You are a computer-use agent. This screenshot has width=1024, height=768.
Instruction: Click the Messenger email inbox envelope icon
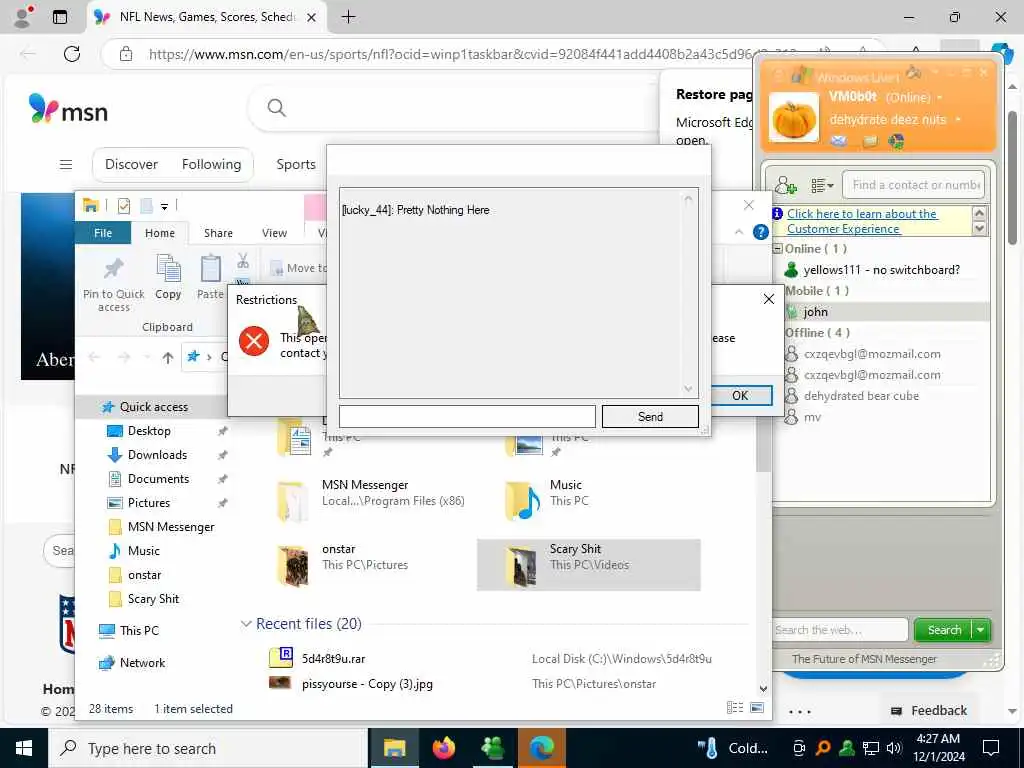click(x=839, y=140)
